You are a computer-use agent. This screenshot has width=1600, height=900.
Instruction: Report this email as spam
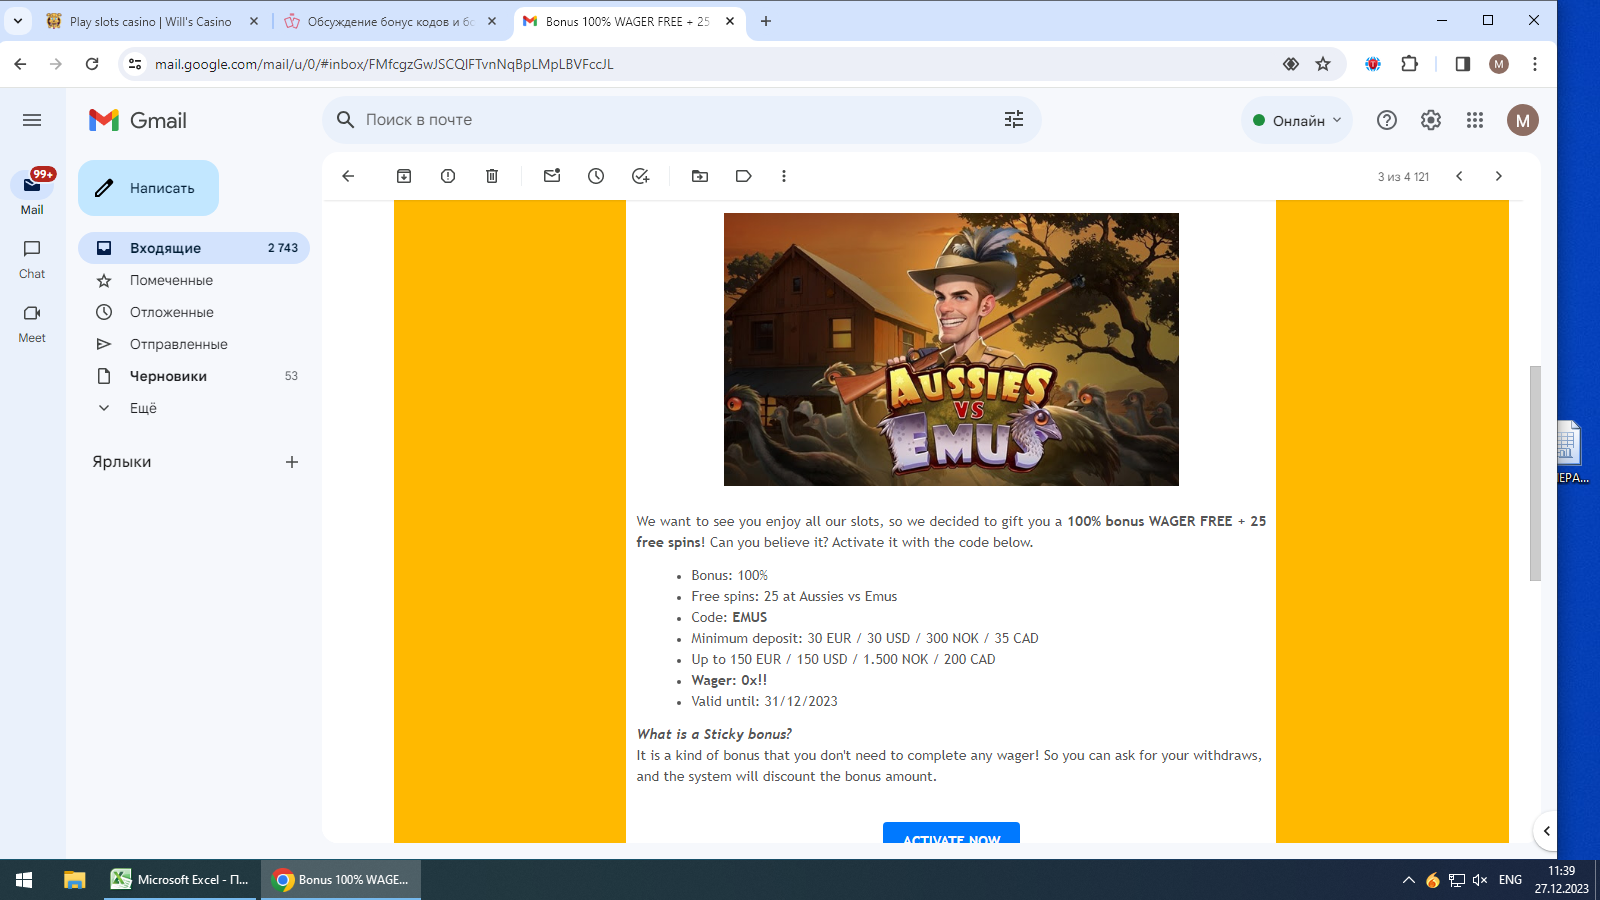tap(448, 176)
